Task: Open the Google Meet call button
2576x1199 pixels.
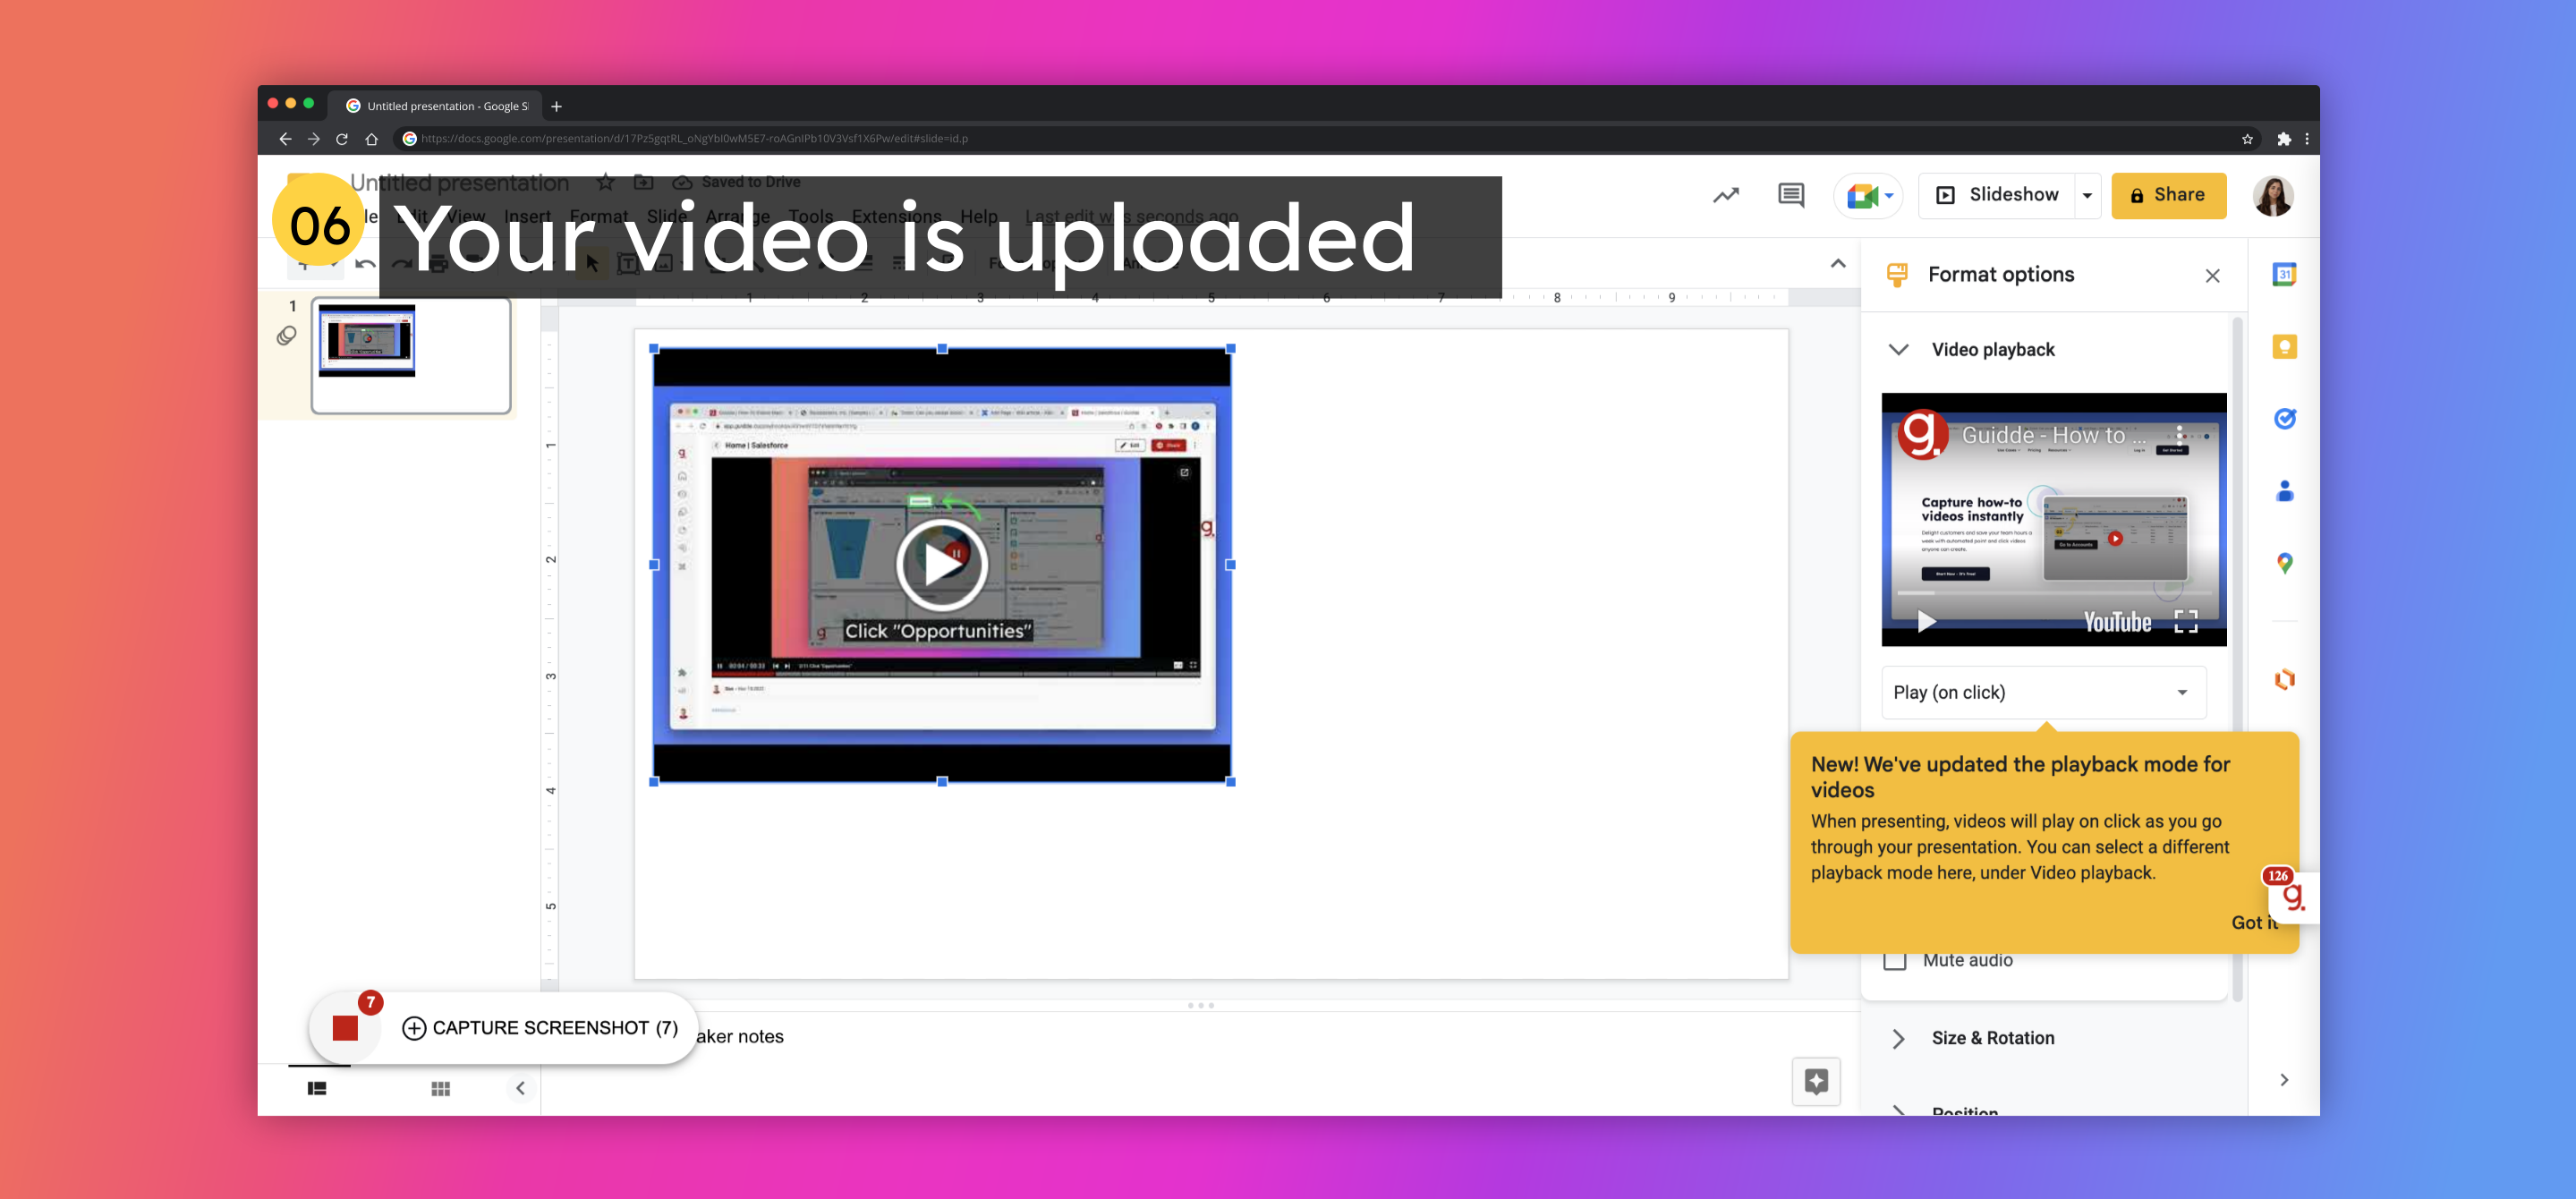Action: (1868, 196)
